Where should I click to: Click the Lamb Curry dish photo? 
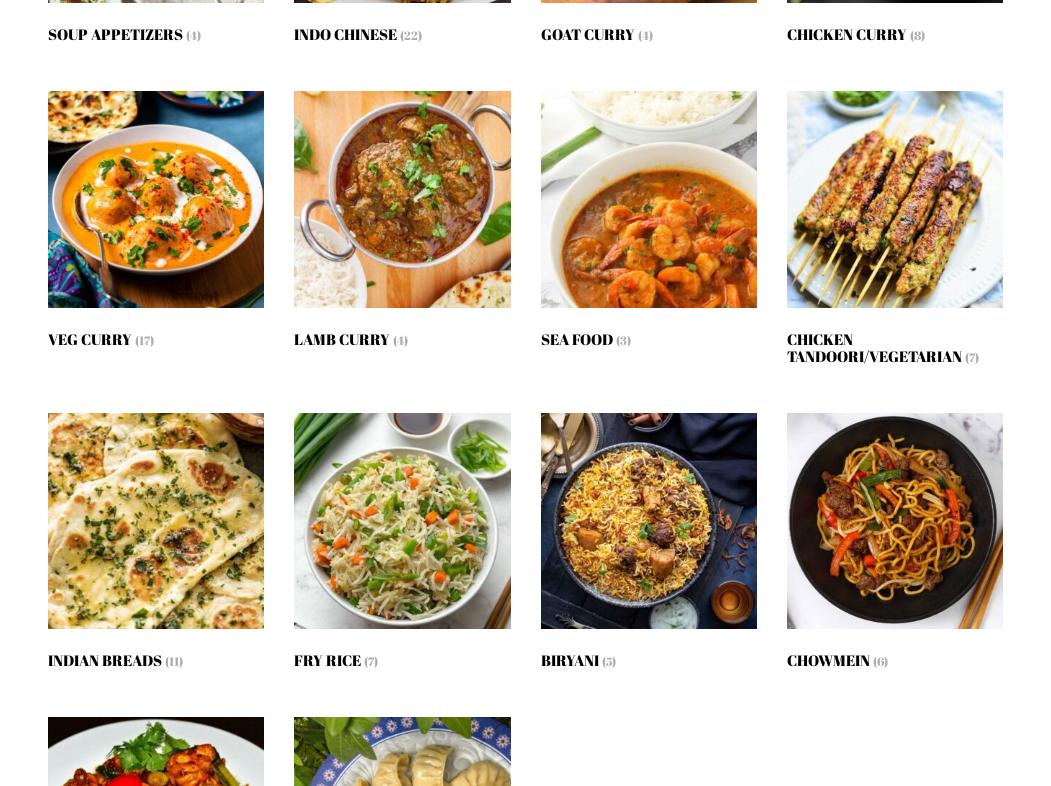(402, 199)
